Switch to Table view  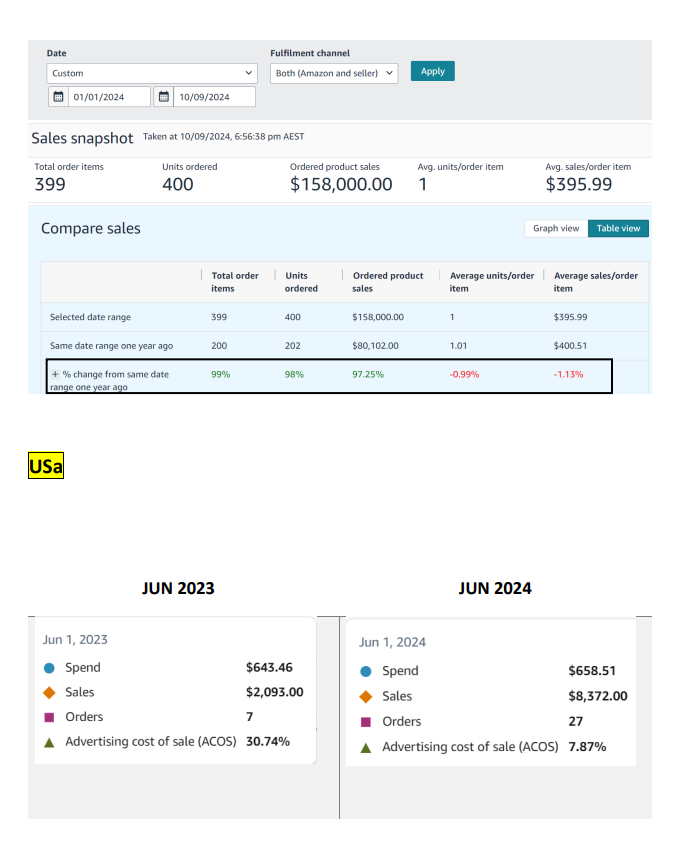[x=618, y=228]
